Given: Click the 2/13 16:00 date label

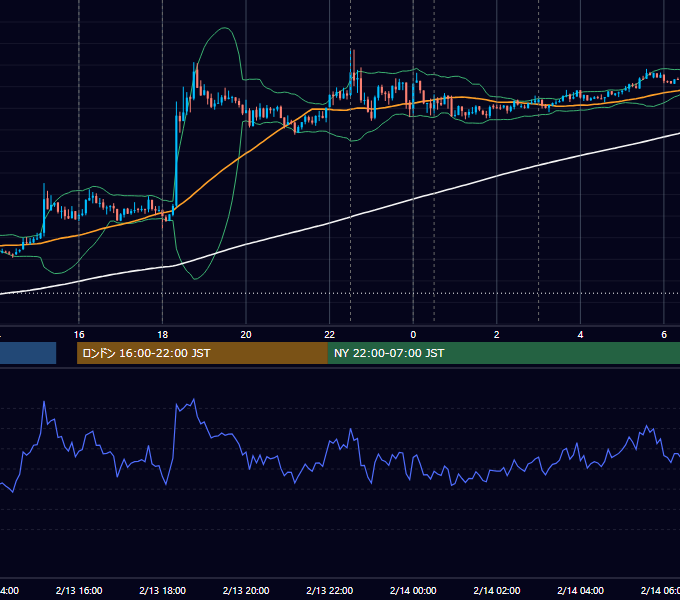Looking at the screenshot, I should 79,590.
